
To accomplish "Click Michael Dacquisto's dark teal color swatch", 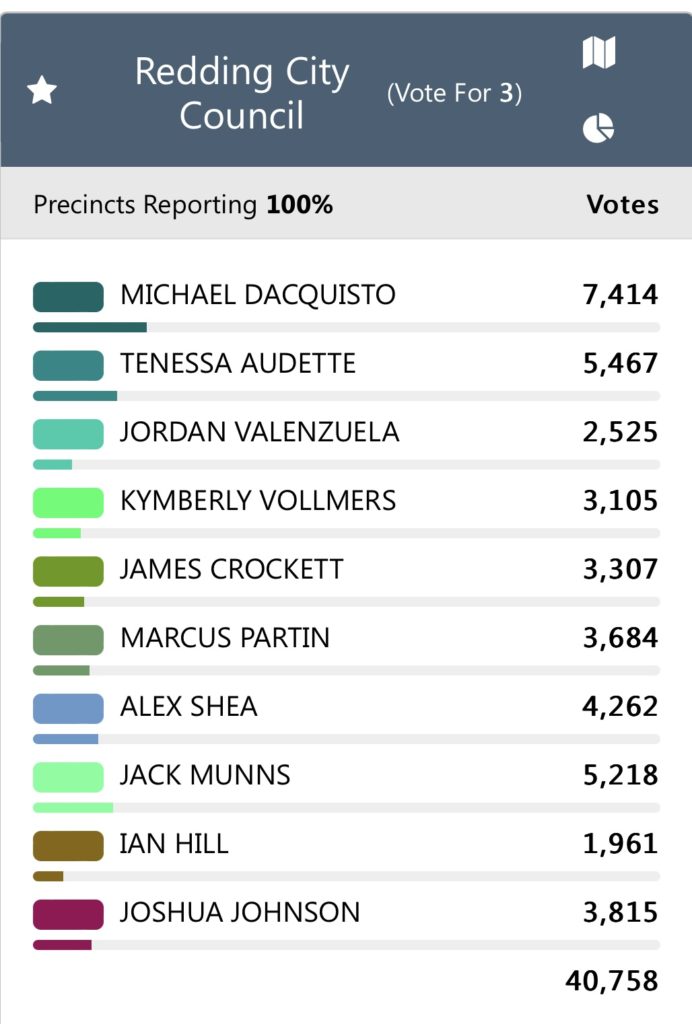I will coord(68,297).
